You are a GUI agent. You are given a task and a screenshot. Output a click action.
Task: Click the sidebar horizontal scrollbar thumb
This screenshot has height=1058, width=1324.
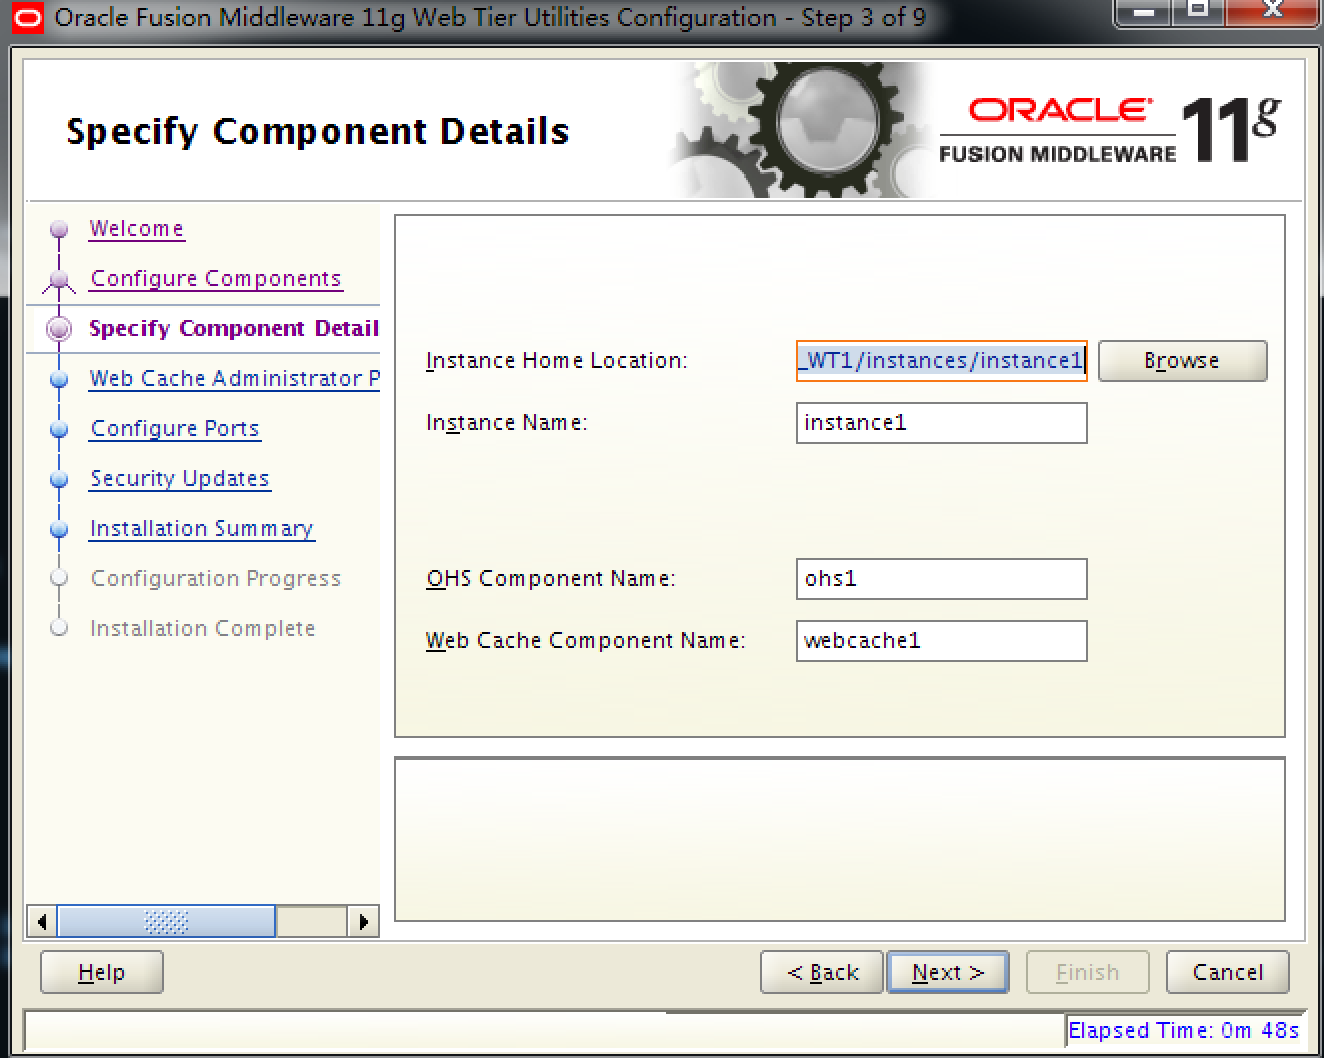tap(166, 921)
